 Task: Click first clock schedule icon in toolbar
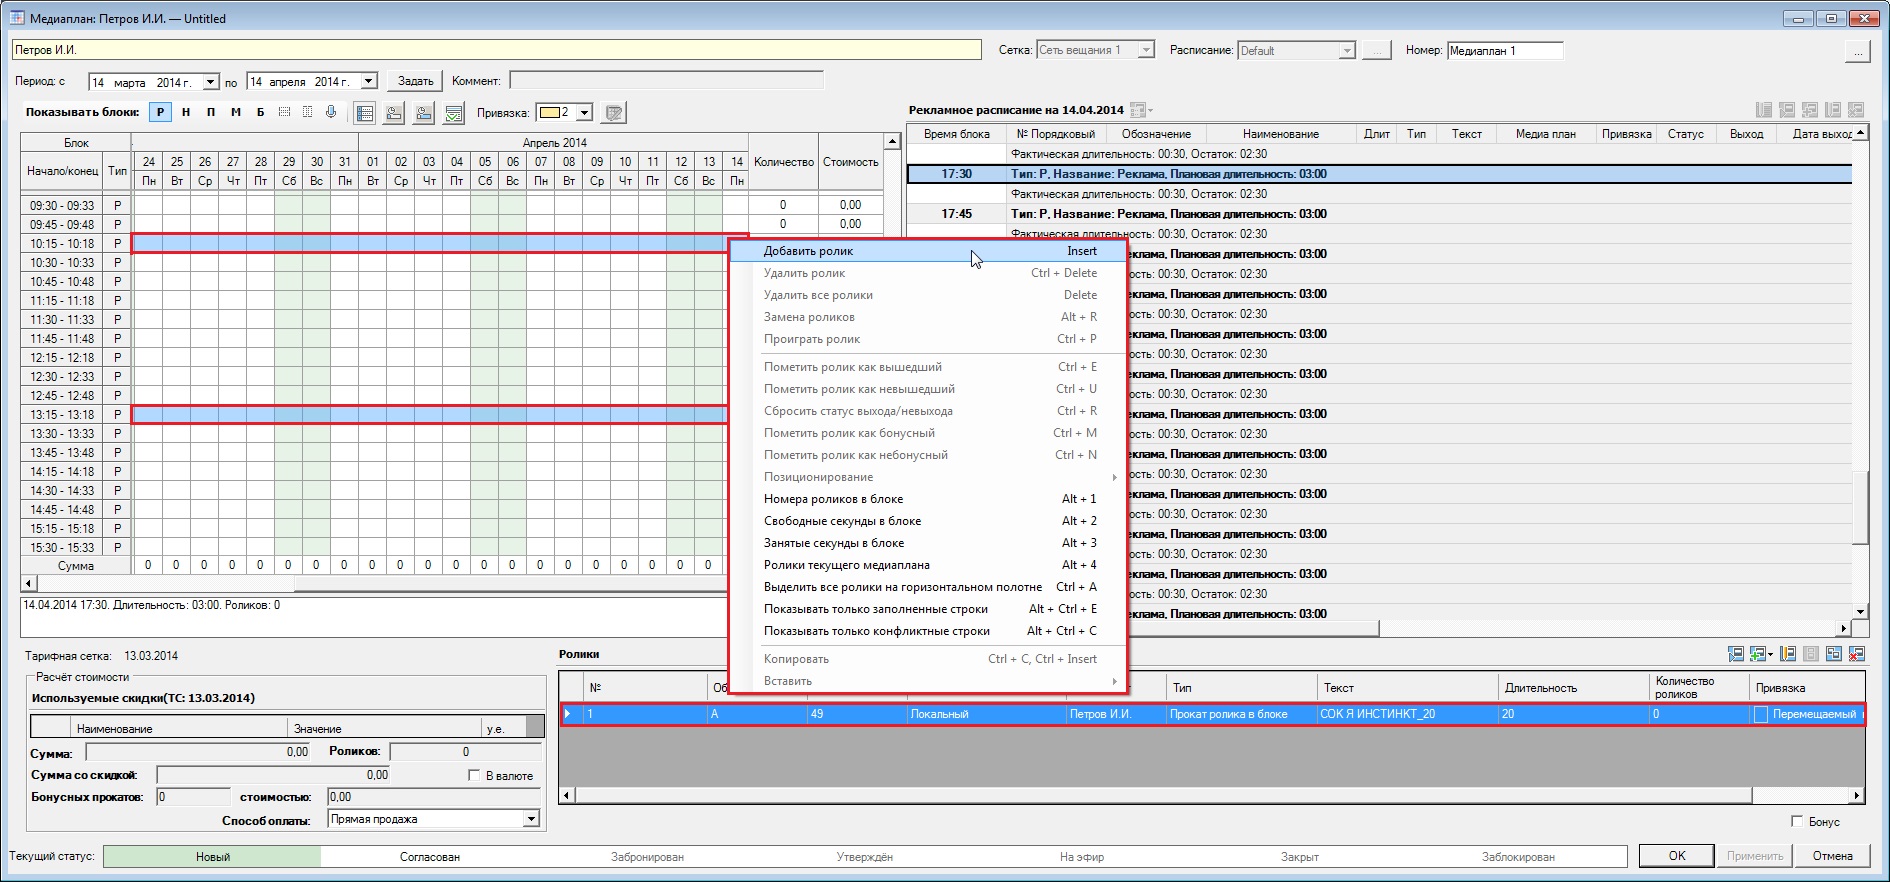point(394,113)
